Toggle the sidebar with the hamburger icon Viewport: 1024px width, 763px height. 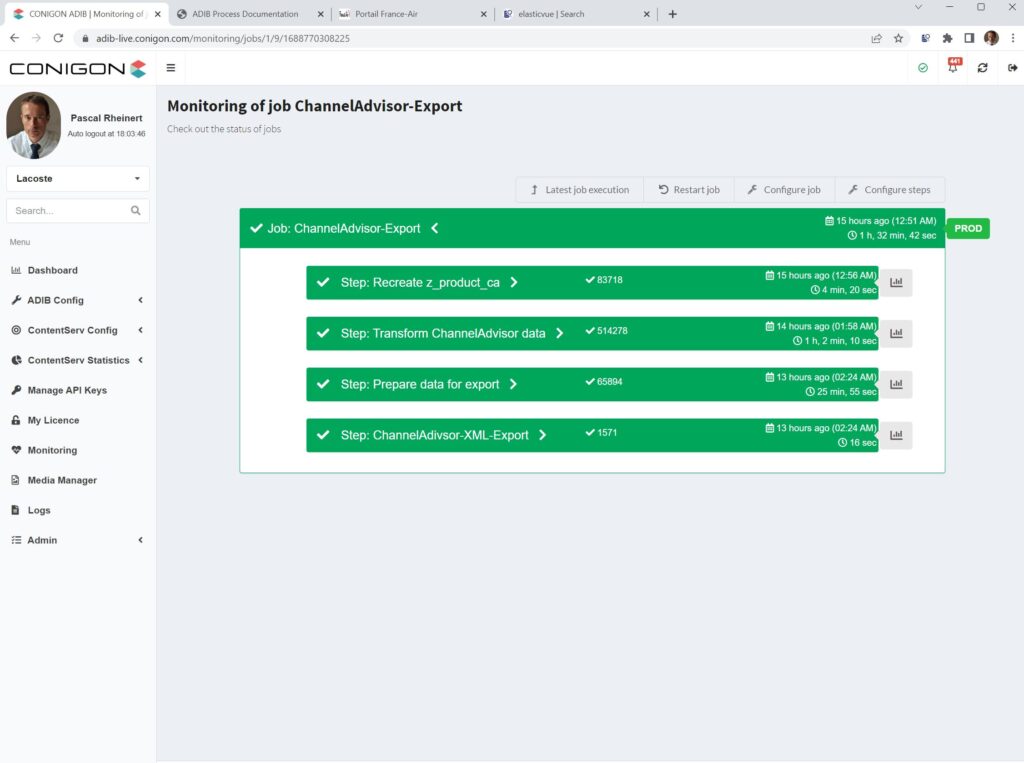pos(171,68)
